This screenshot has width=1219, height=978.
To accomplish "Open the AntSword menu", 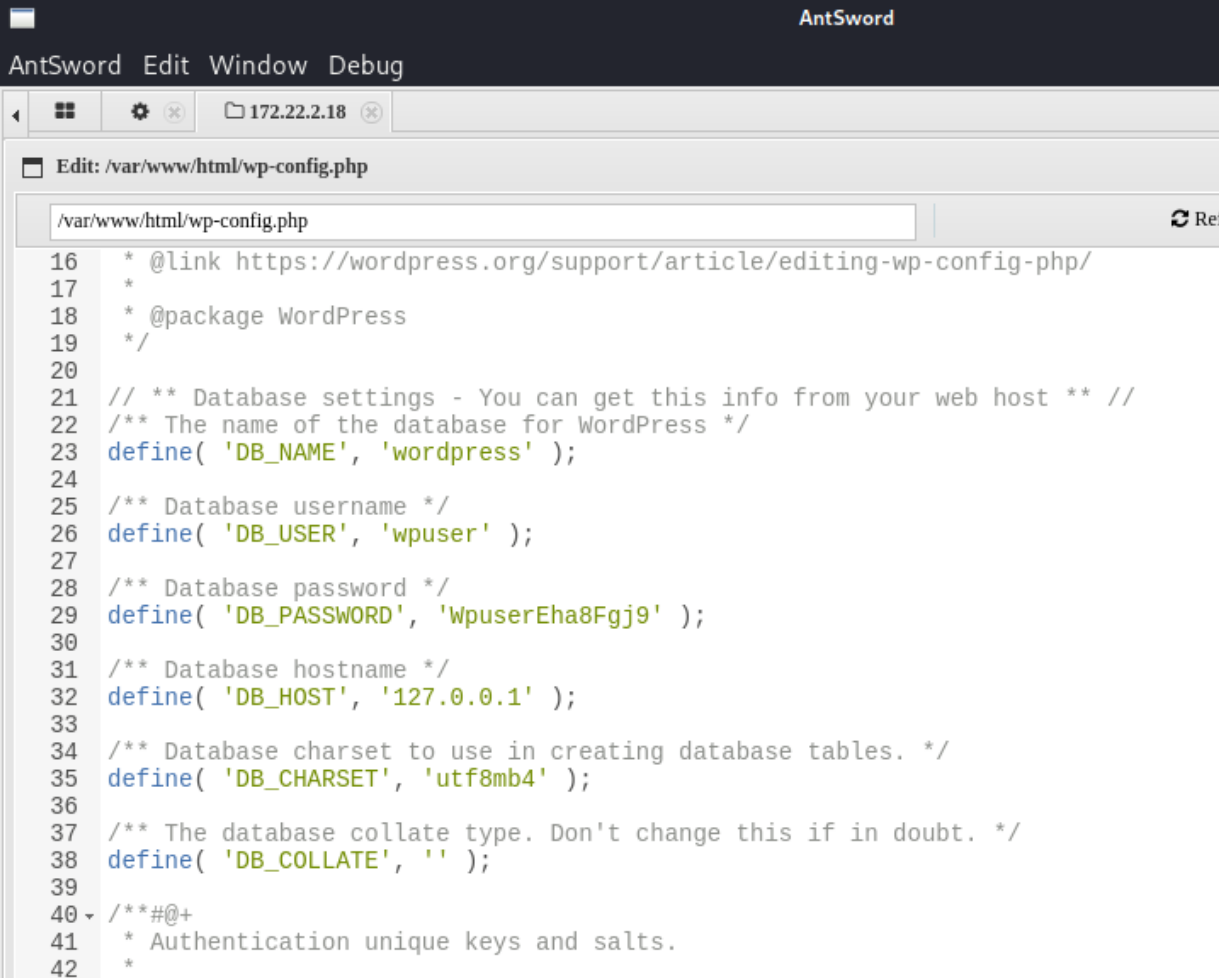I will 65,66.
